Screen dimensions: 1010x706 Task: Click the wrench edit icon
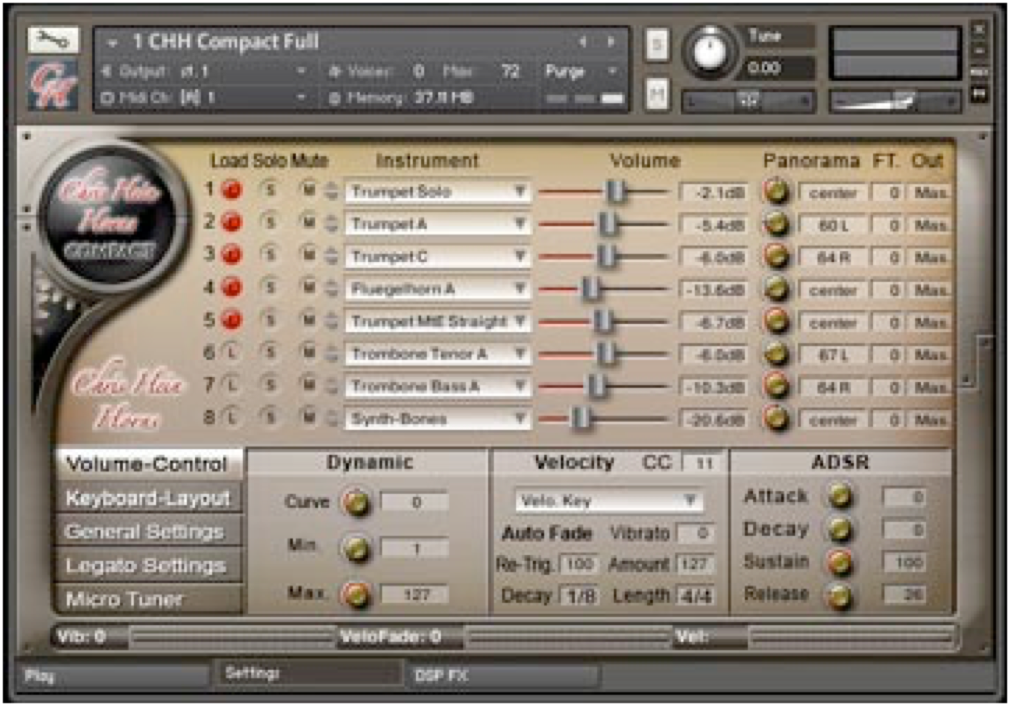click(53, 39)
